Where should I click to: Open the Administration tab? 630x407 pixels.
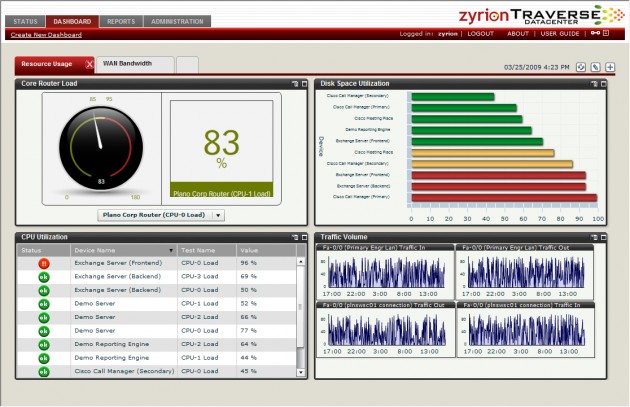[x=177, y=21]
